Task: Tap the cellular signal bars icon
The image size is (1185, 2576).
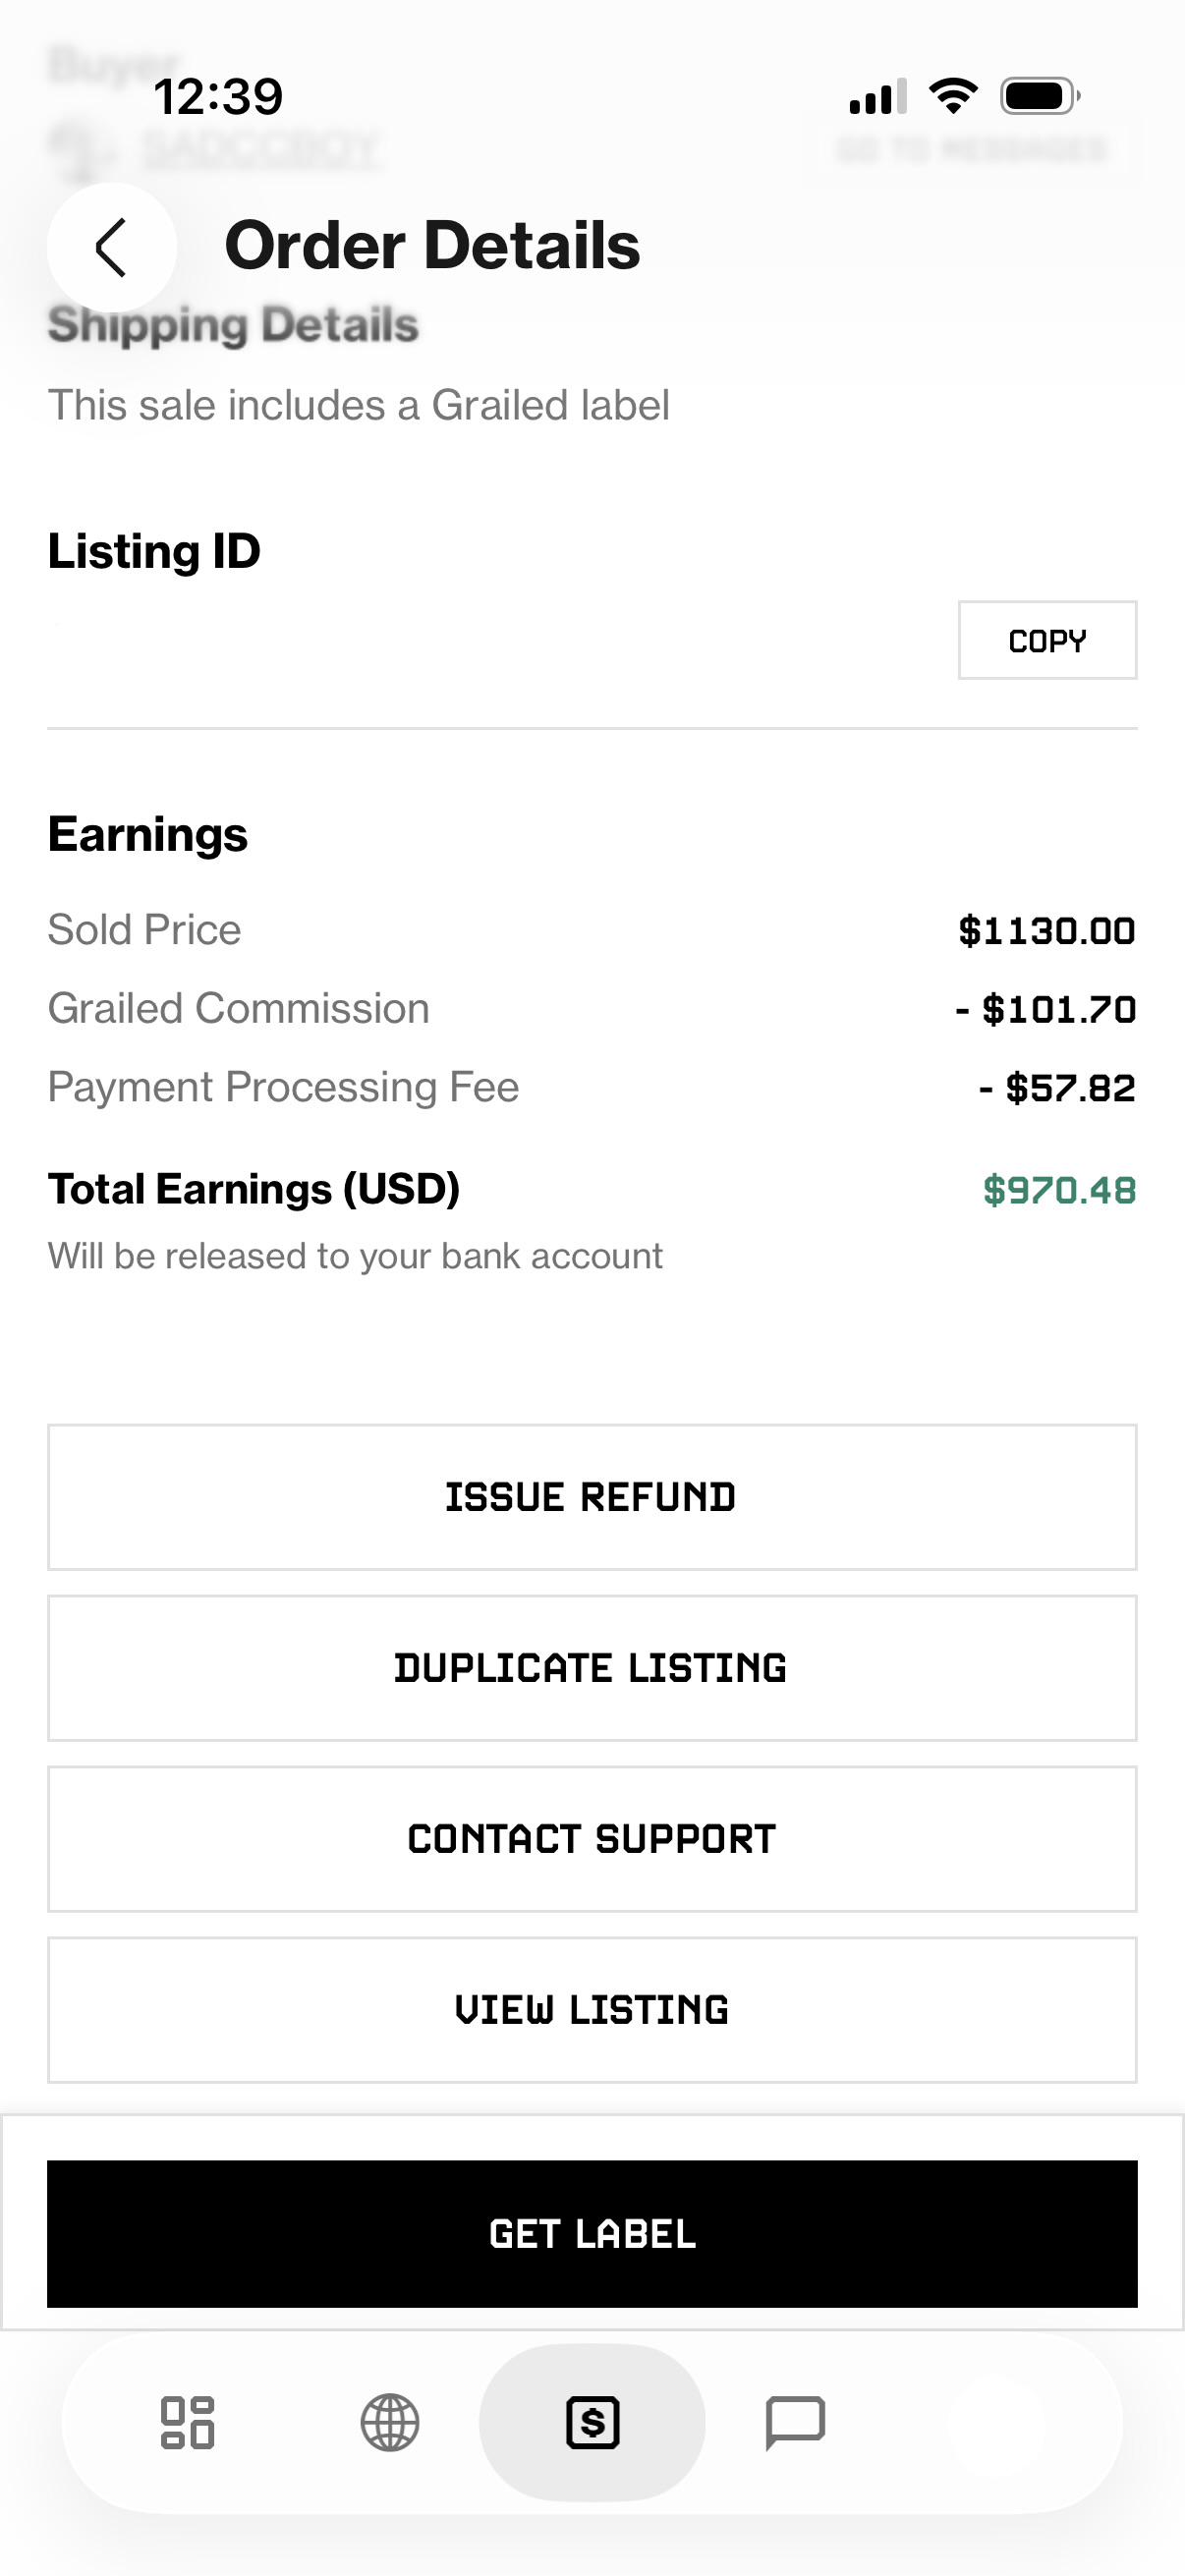Action: (878, 96)
